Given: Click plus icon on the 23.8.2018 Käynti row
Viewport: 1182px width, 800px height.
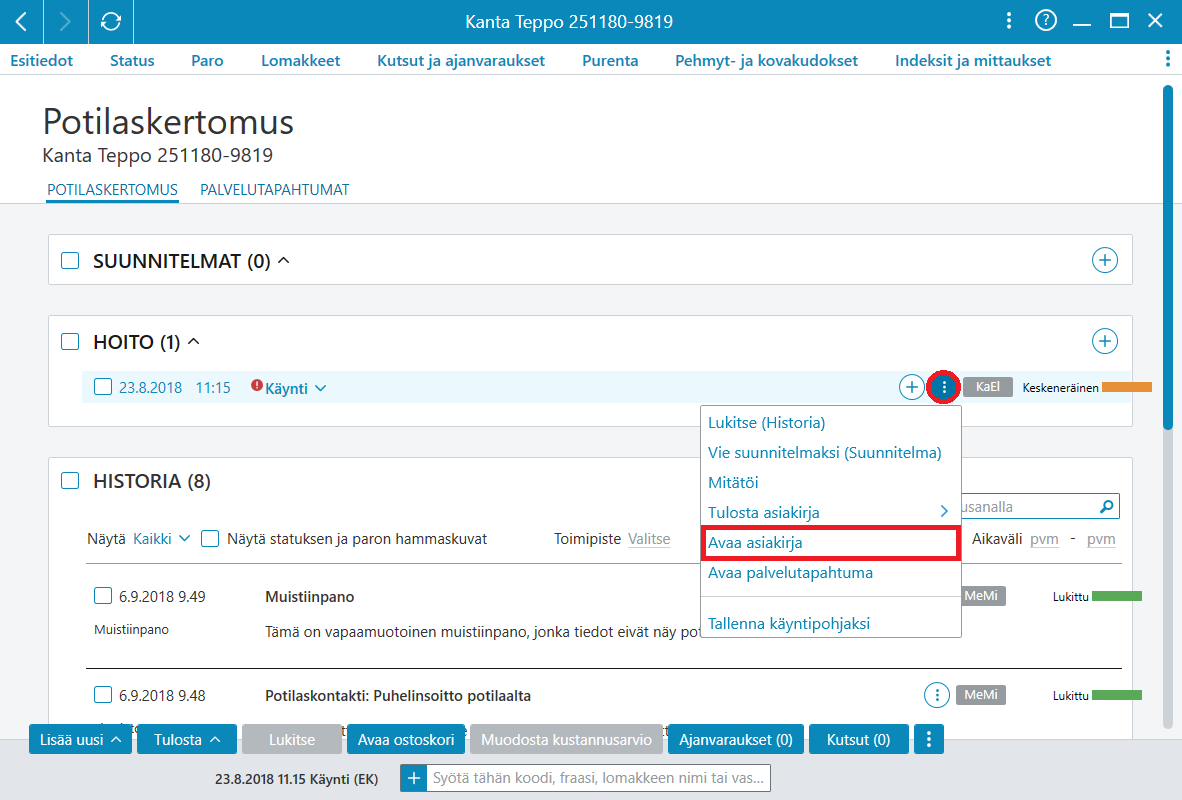Looking at the screenshot, I should click(911, 388).
